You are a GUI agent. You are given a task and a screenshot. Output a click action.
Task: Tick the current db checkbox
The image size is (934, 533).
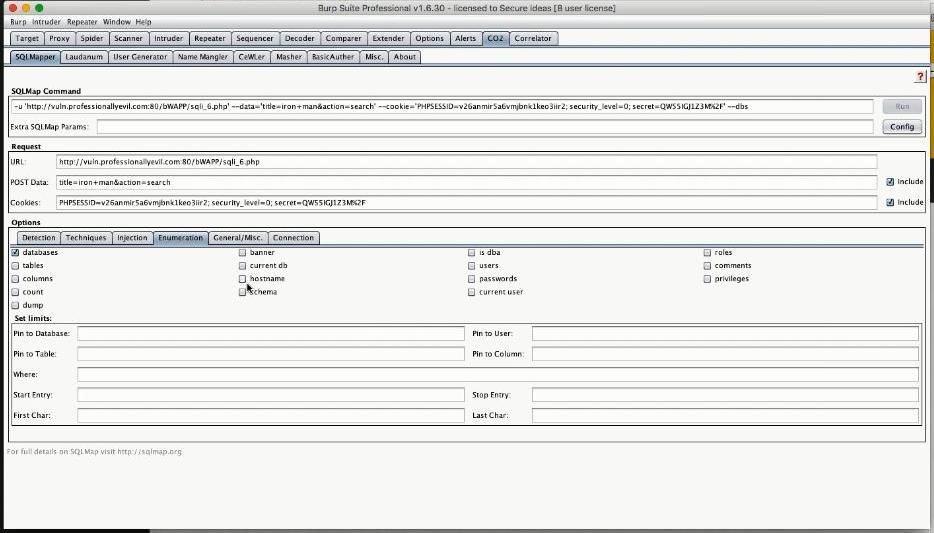(x=242, y=266)
